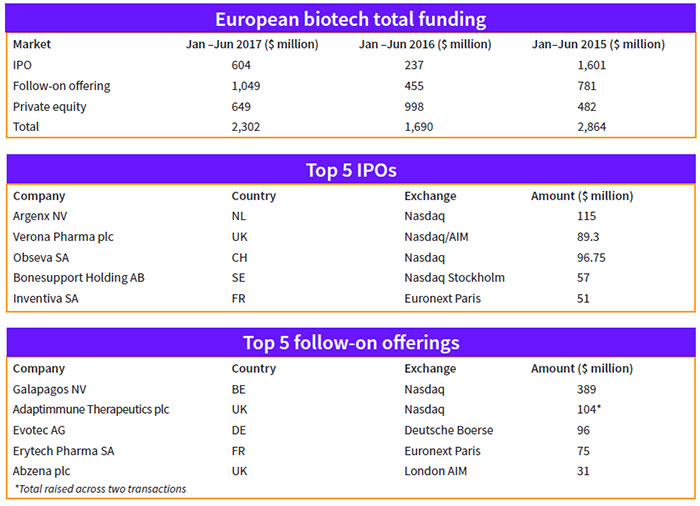The image size is (700, 506).
Task: Select Inventiva SA company name
Action: click(45, 298)
